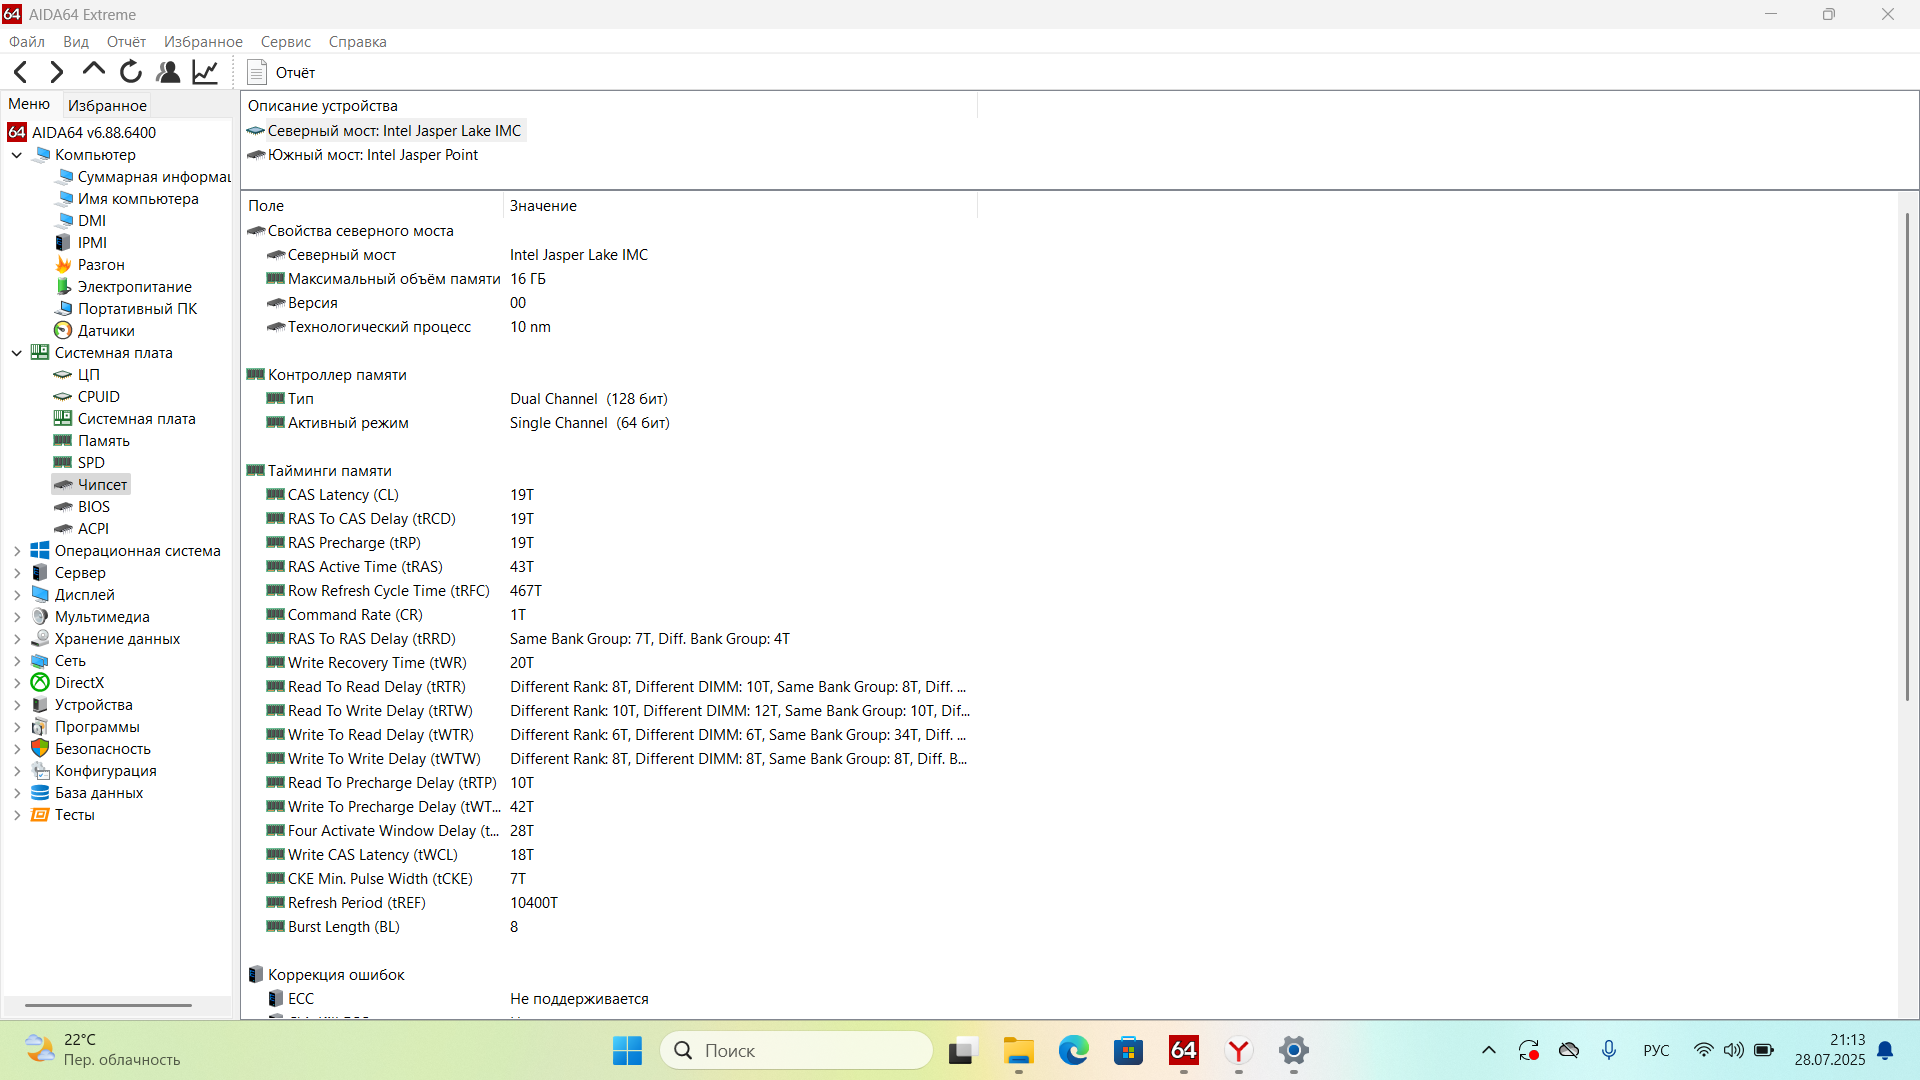Launch Yandex browser from taskbar
Screen dimensions: 1920x1080
[1238, 1050]
